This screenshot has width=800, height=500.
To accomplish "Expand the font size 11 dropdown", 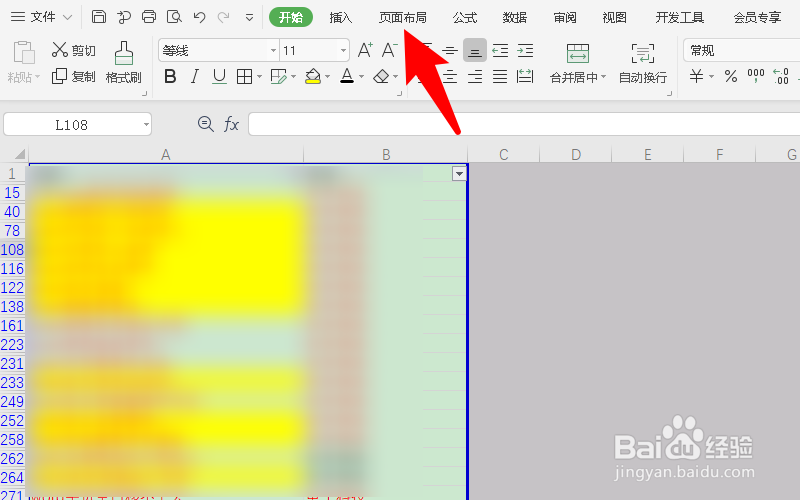I will [343, 51].
